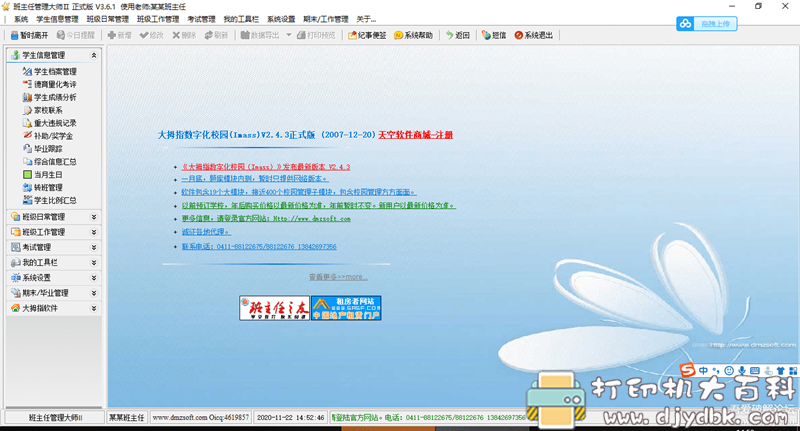Expand the 系统设置 sidebar panel
This screenshot has height=431, width=800.
pyautogui.click(x=94, y=278)
